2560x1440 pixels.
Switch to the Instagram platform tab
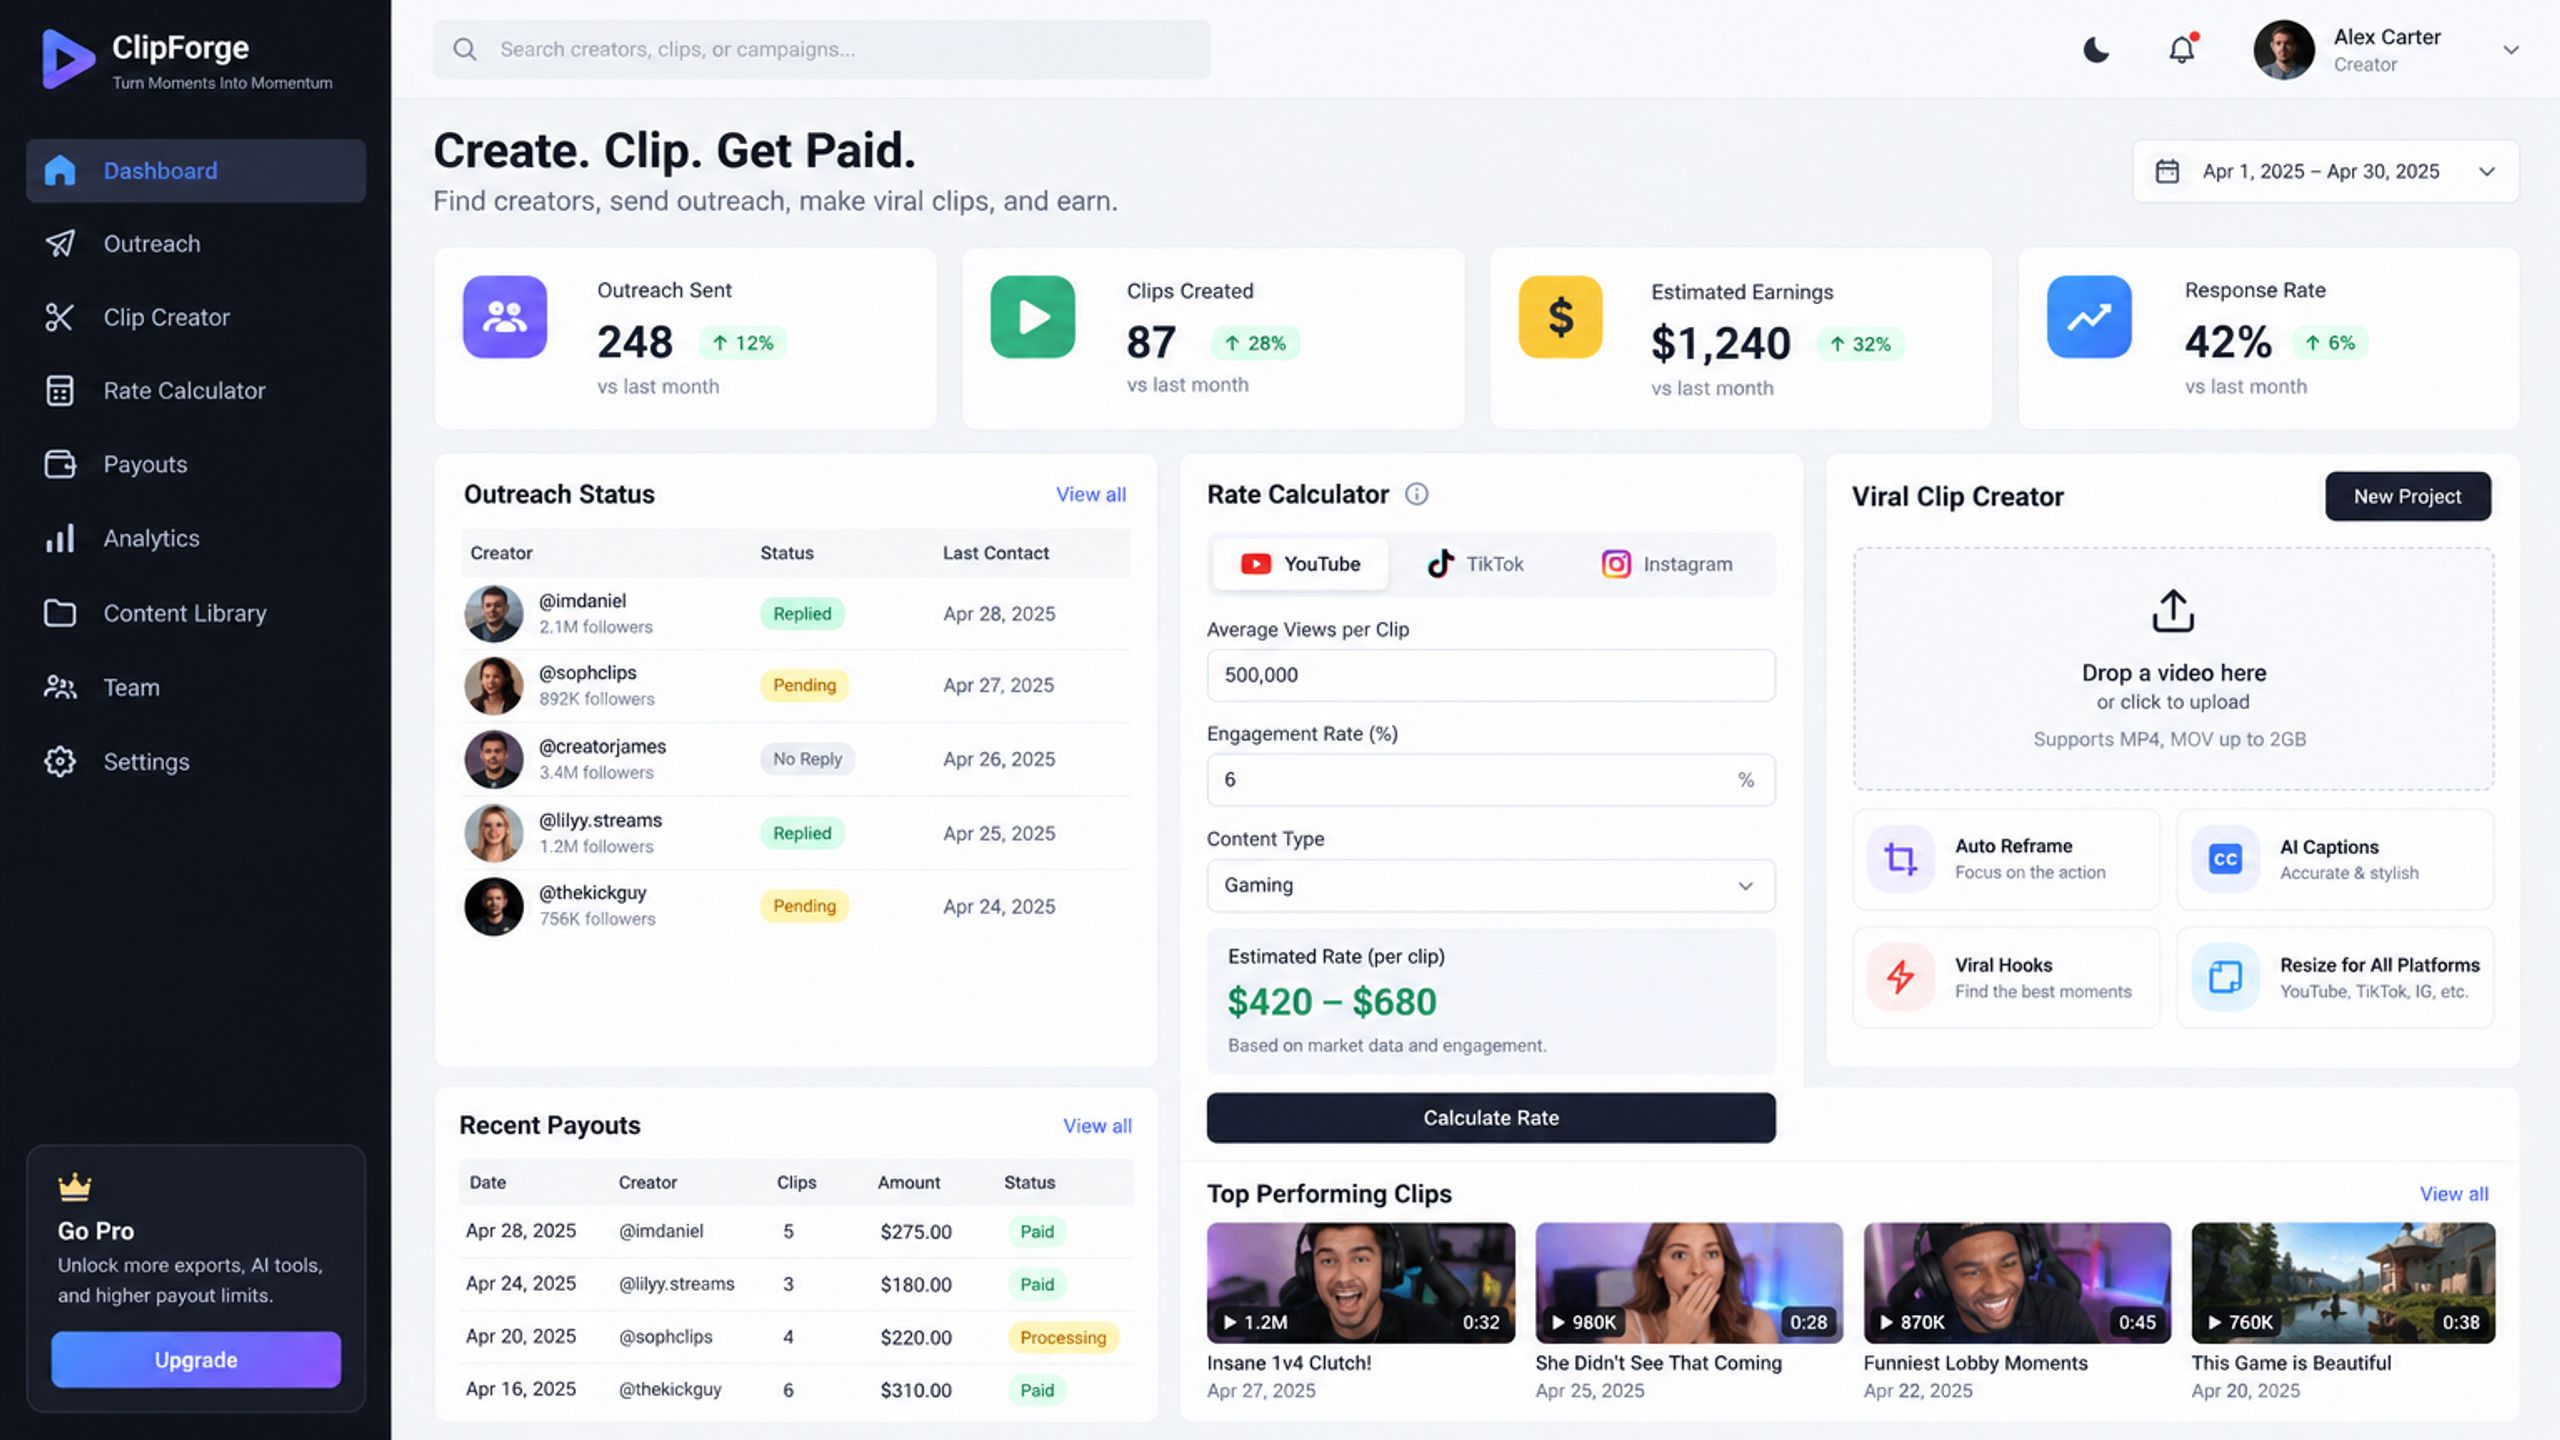coord(1667,564)
